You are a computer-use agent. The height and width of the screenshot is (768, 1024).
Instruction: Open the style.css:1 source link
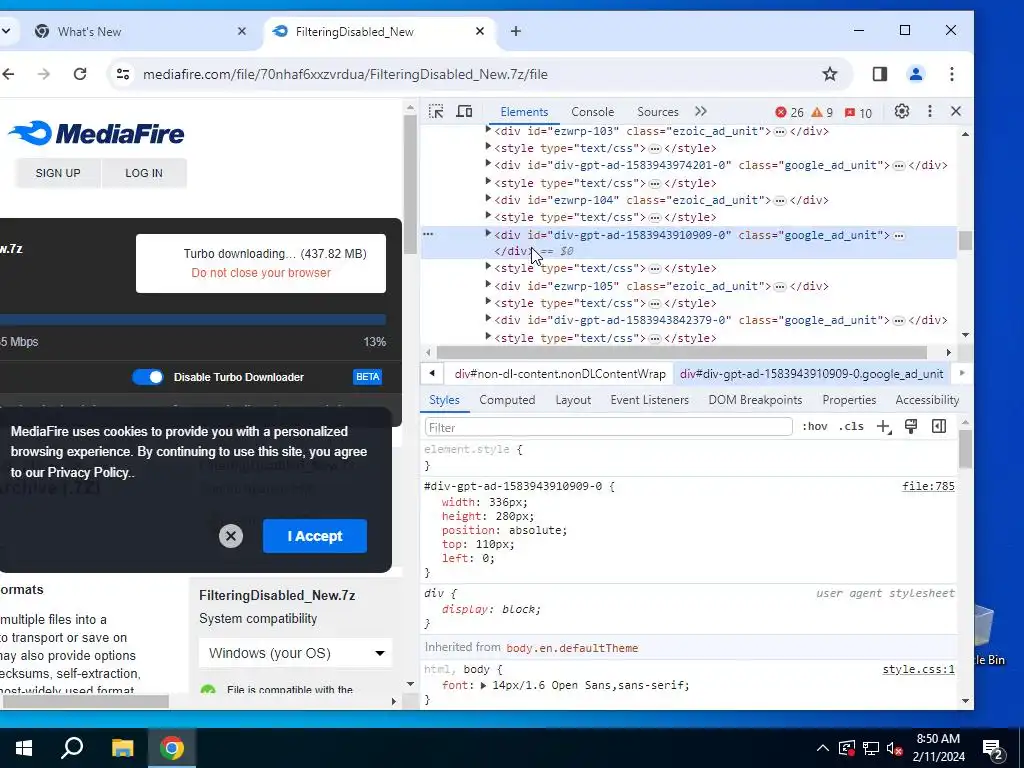[918, 669]
